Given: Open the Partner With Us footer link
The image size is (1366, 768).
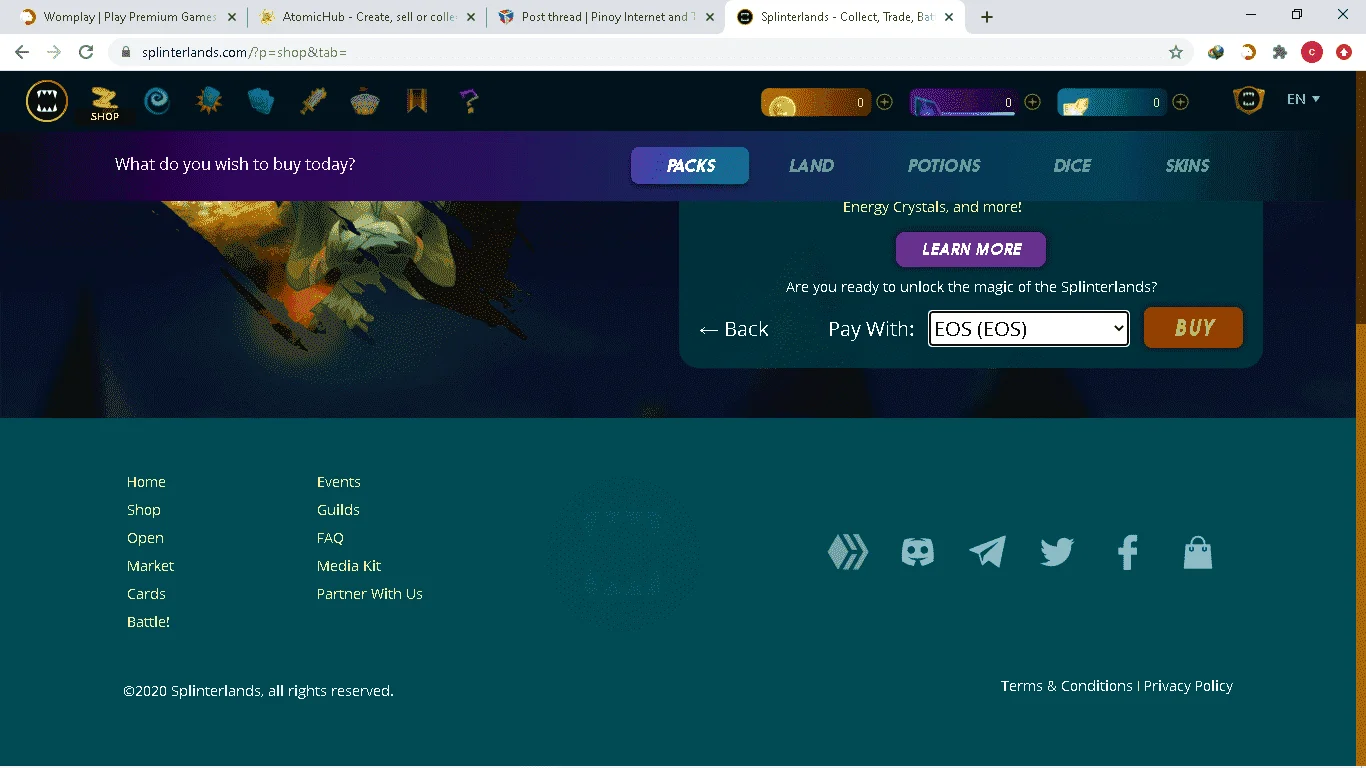Looking at the screenshot, I should coord(370,594).
